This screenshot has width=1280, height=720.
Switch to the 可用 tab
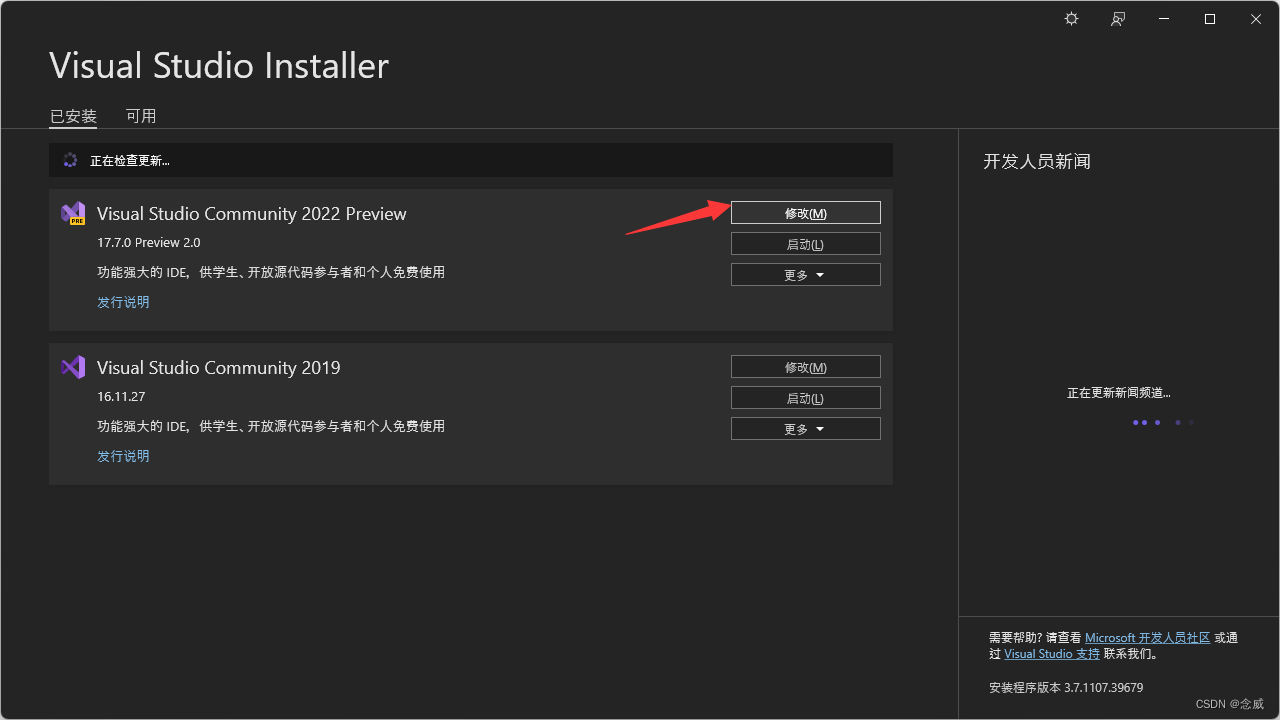pyautogui.click(x=141, y=116)
